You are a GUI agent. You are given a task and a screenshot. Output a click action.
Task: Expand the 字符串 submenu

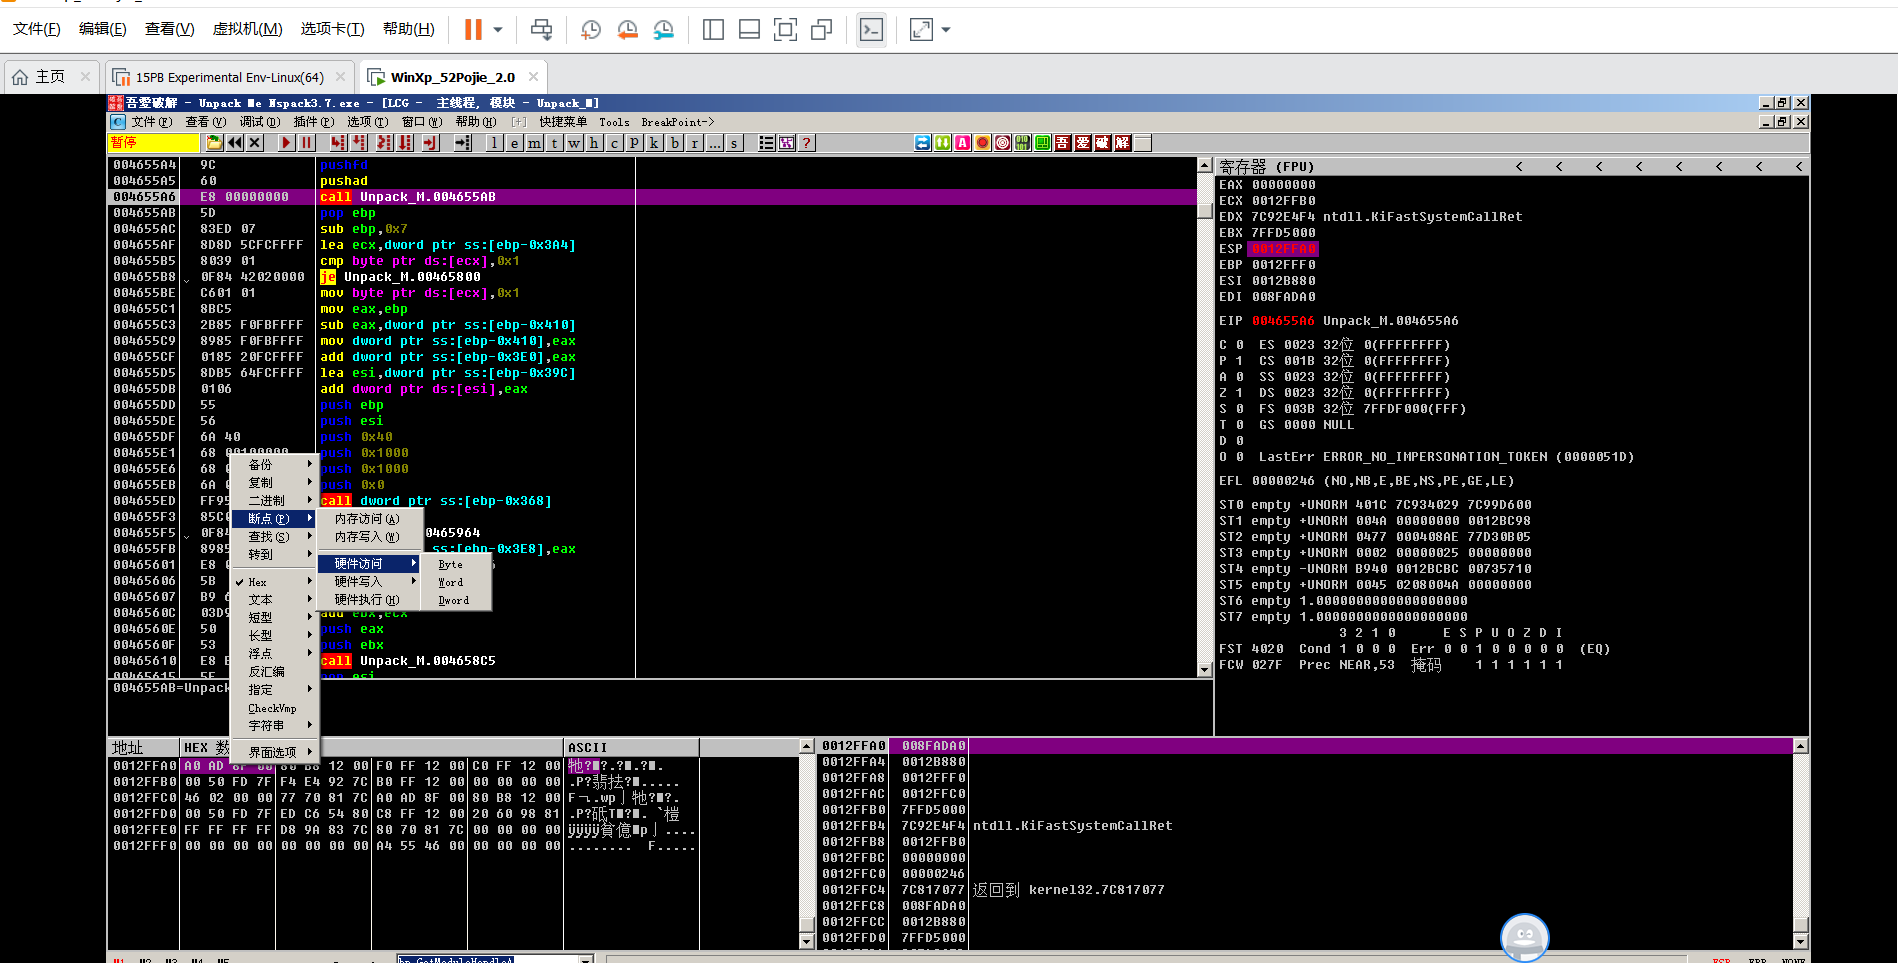pos(272,725)
